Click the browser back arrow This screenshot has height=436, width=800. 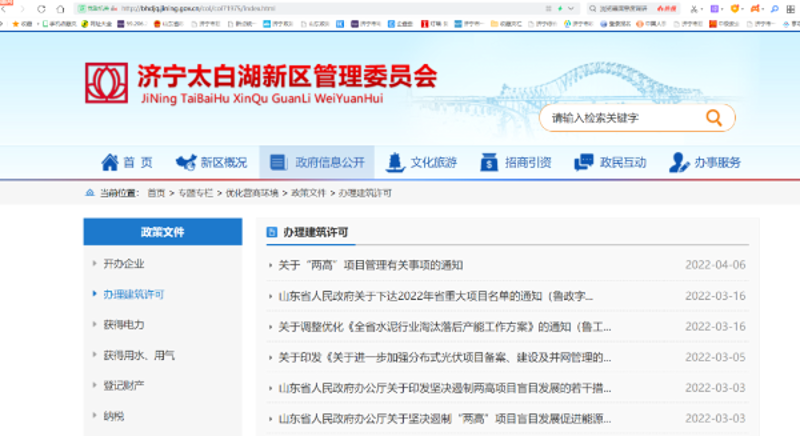3,9
